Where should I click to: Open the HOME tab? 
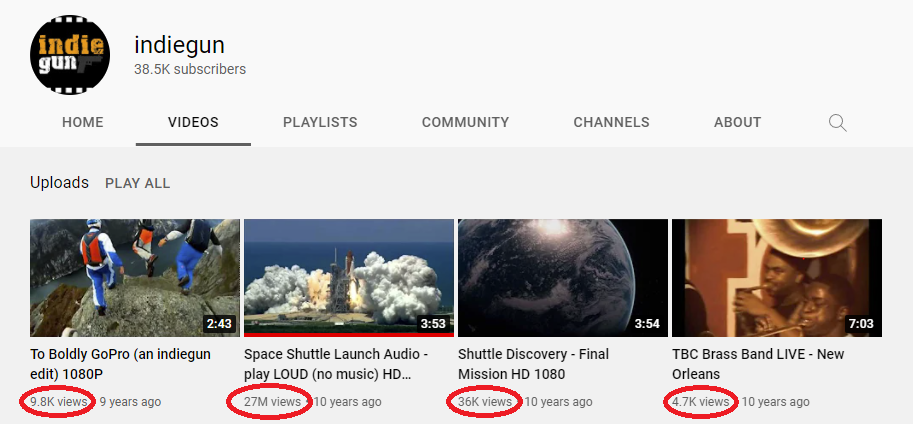click(83, 122)
